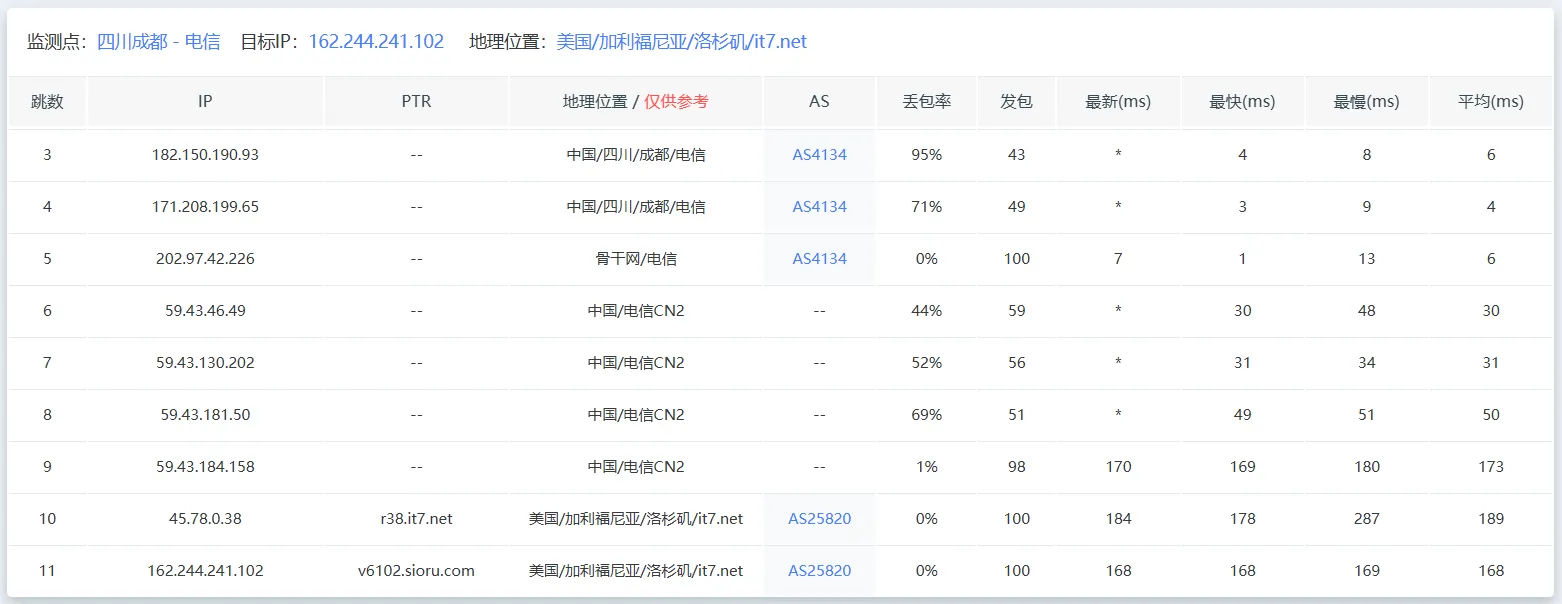The width and height of the screenshot is (1562, 604).
Task: Click AS4134 link on hop 5
Action: click(x=819, y=258)
